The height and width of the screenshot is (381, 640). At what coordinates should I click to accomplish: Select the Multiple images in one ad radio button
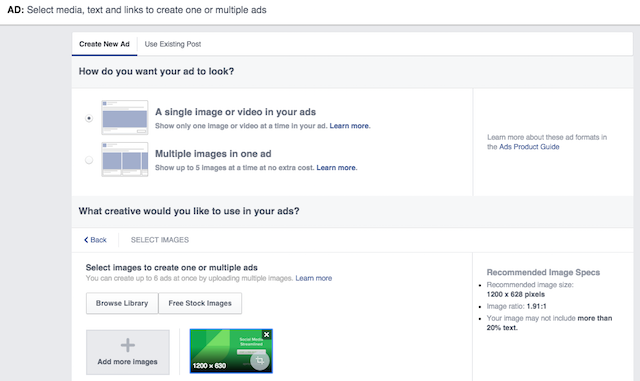point(89,160)
